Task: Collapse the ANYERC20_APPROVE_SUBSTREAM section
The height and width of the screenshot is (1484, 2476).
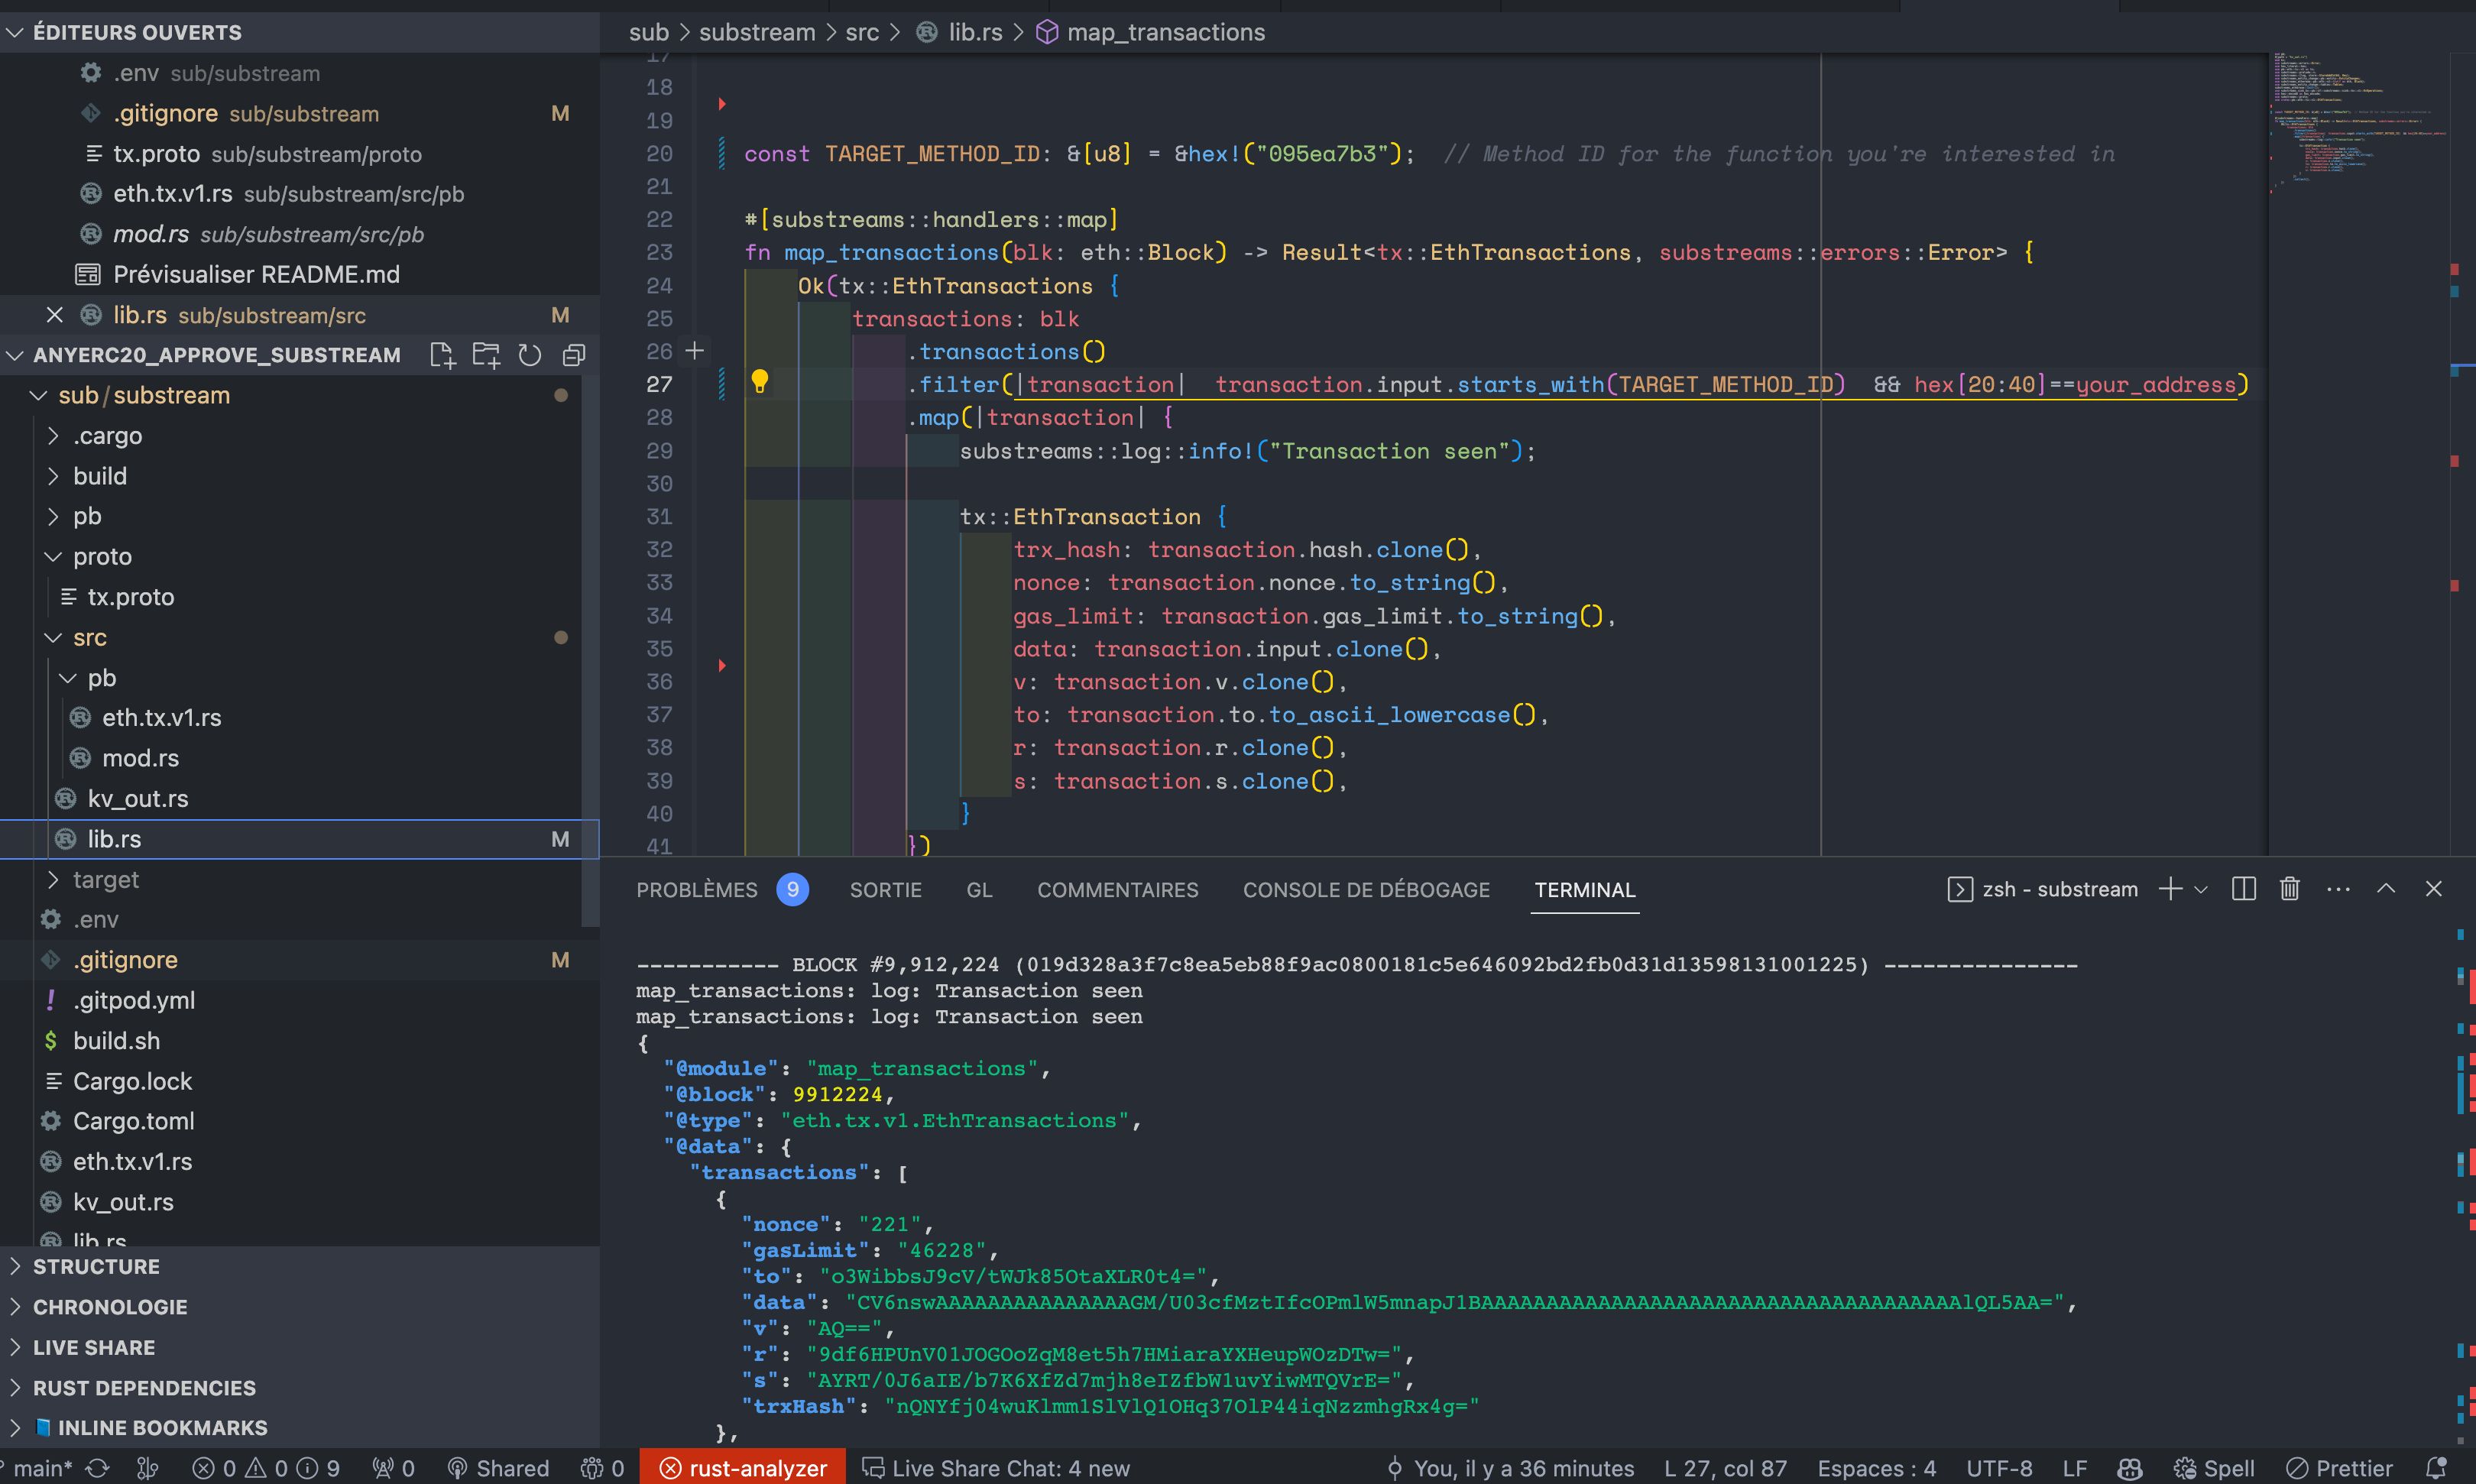Action: point(216,355)
